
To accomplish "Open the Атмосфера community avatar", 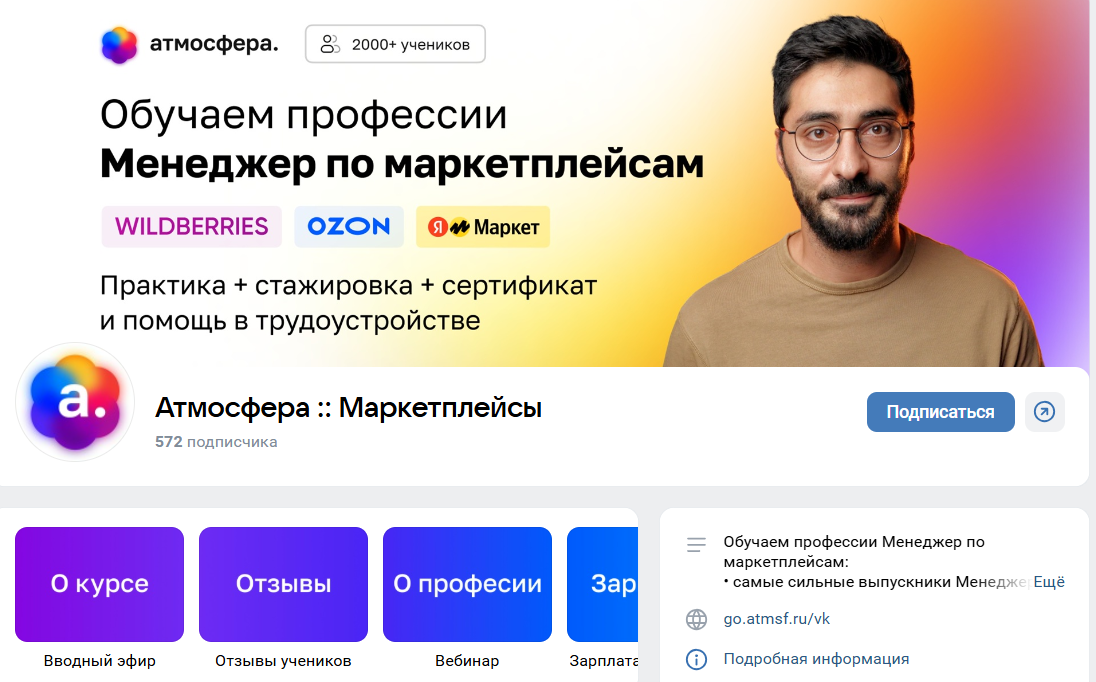I will point(75,402).
